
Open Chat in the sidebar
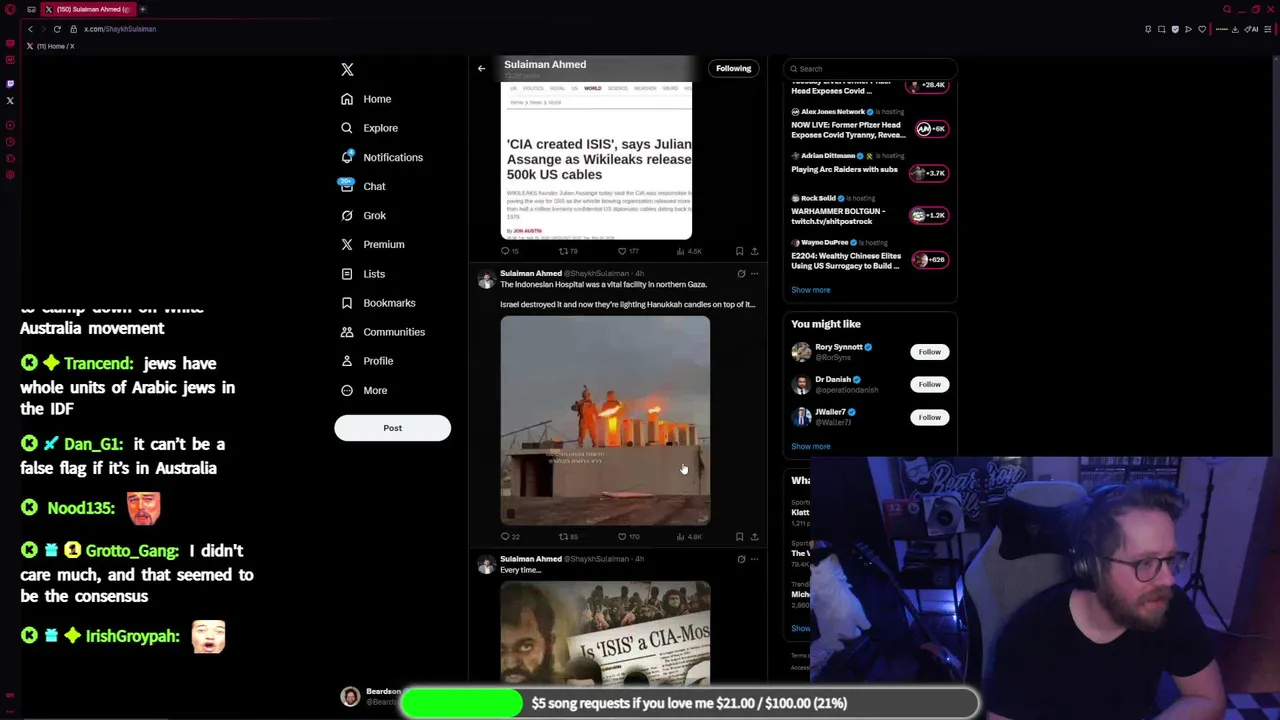click(x=362, y=186)
